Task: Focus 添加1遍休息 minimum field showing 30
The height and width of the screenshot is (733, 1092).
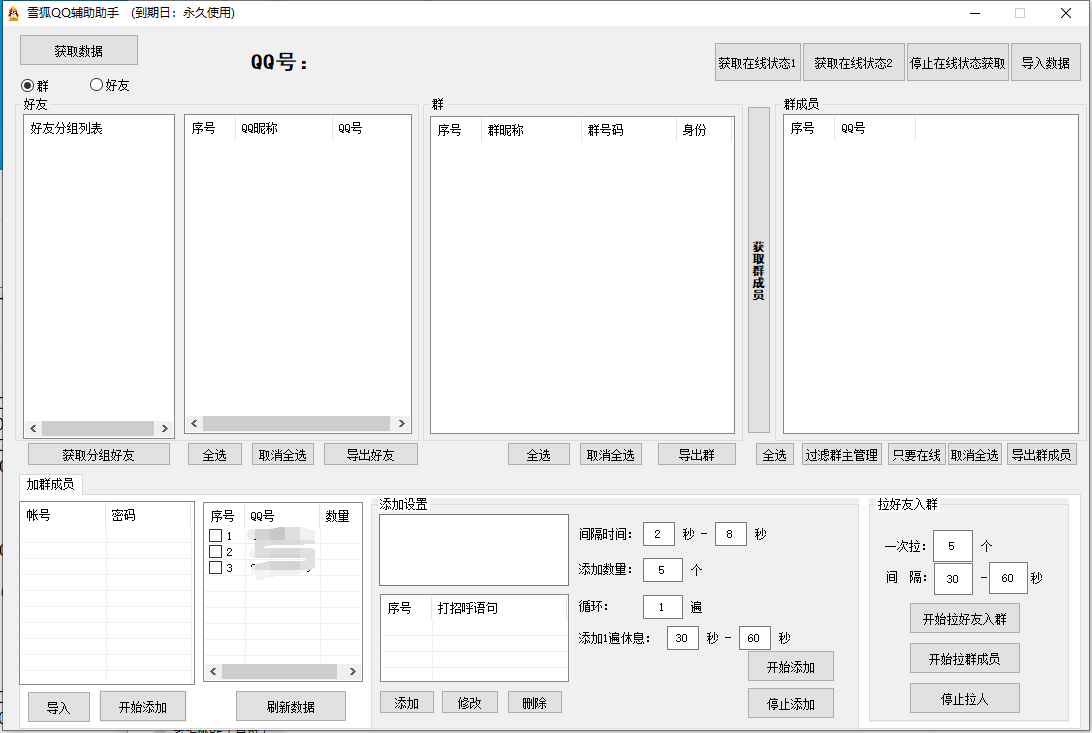Action: (x=682, y=638)
